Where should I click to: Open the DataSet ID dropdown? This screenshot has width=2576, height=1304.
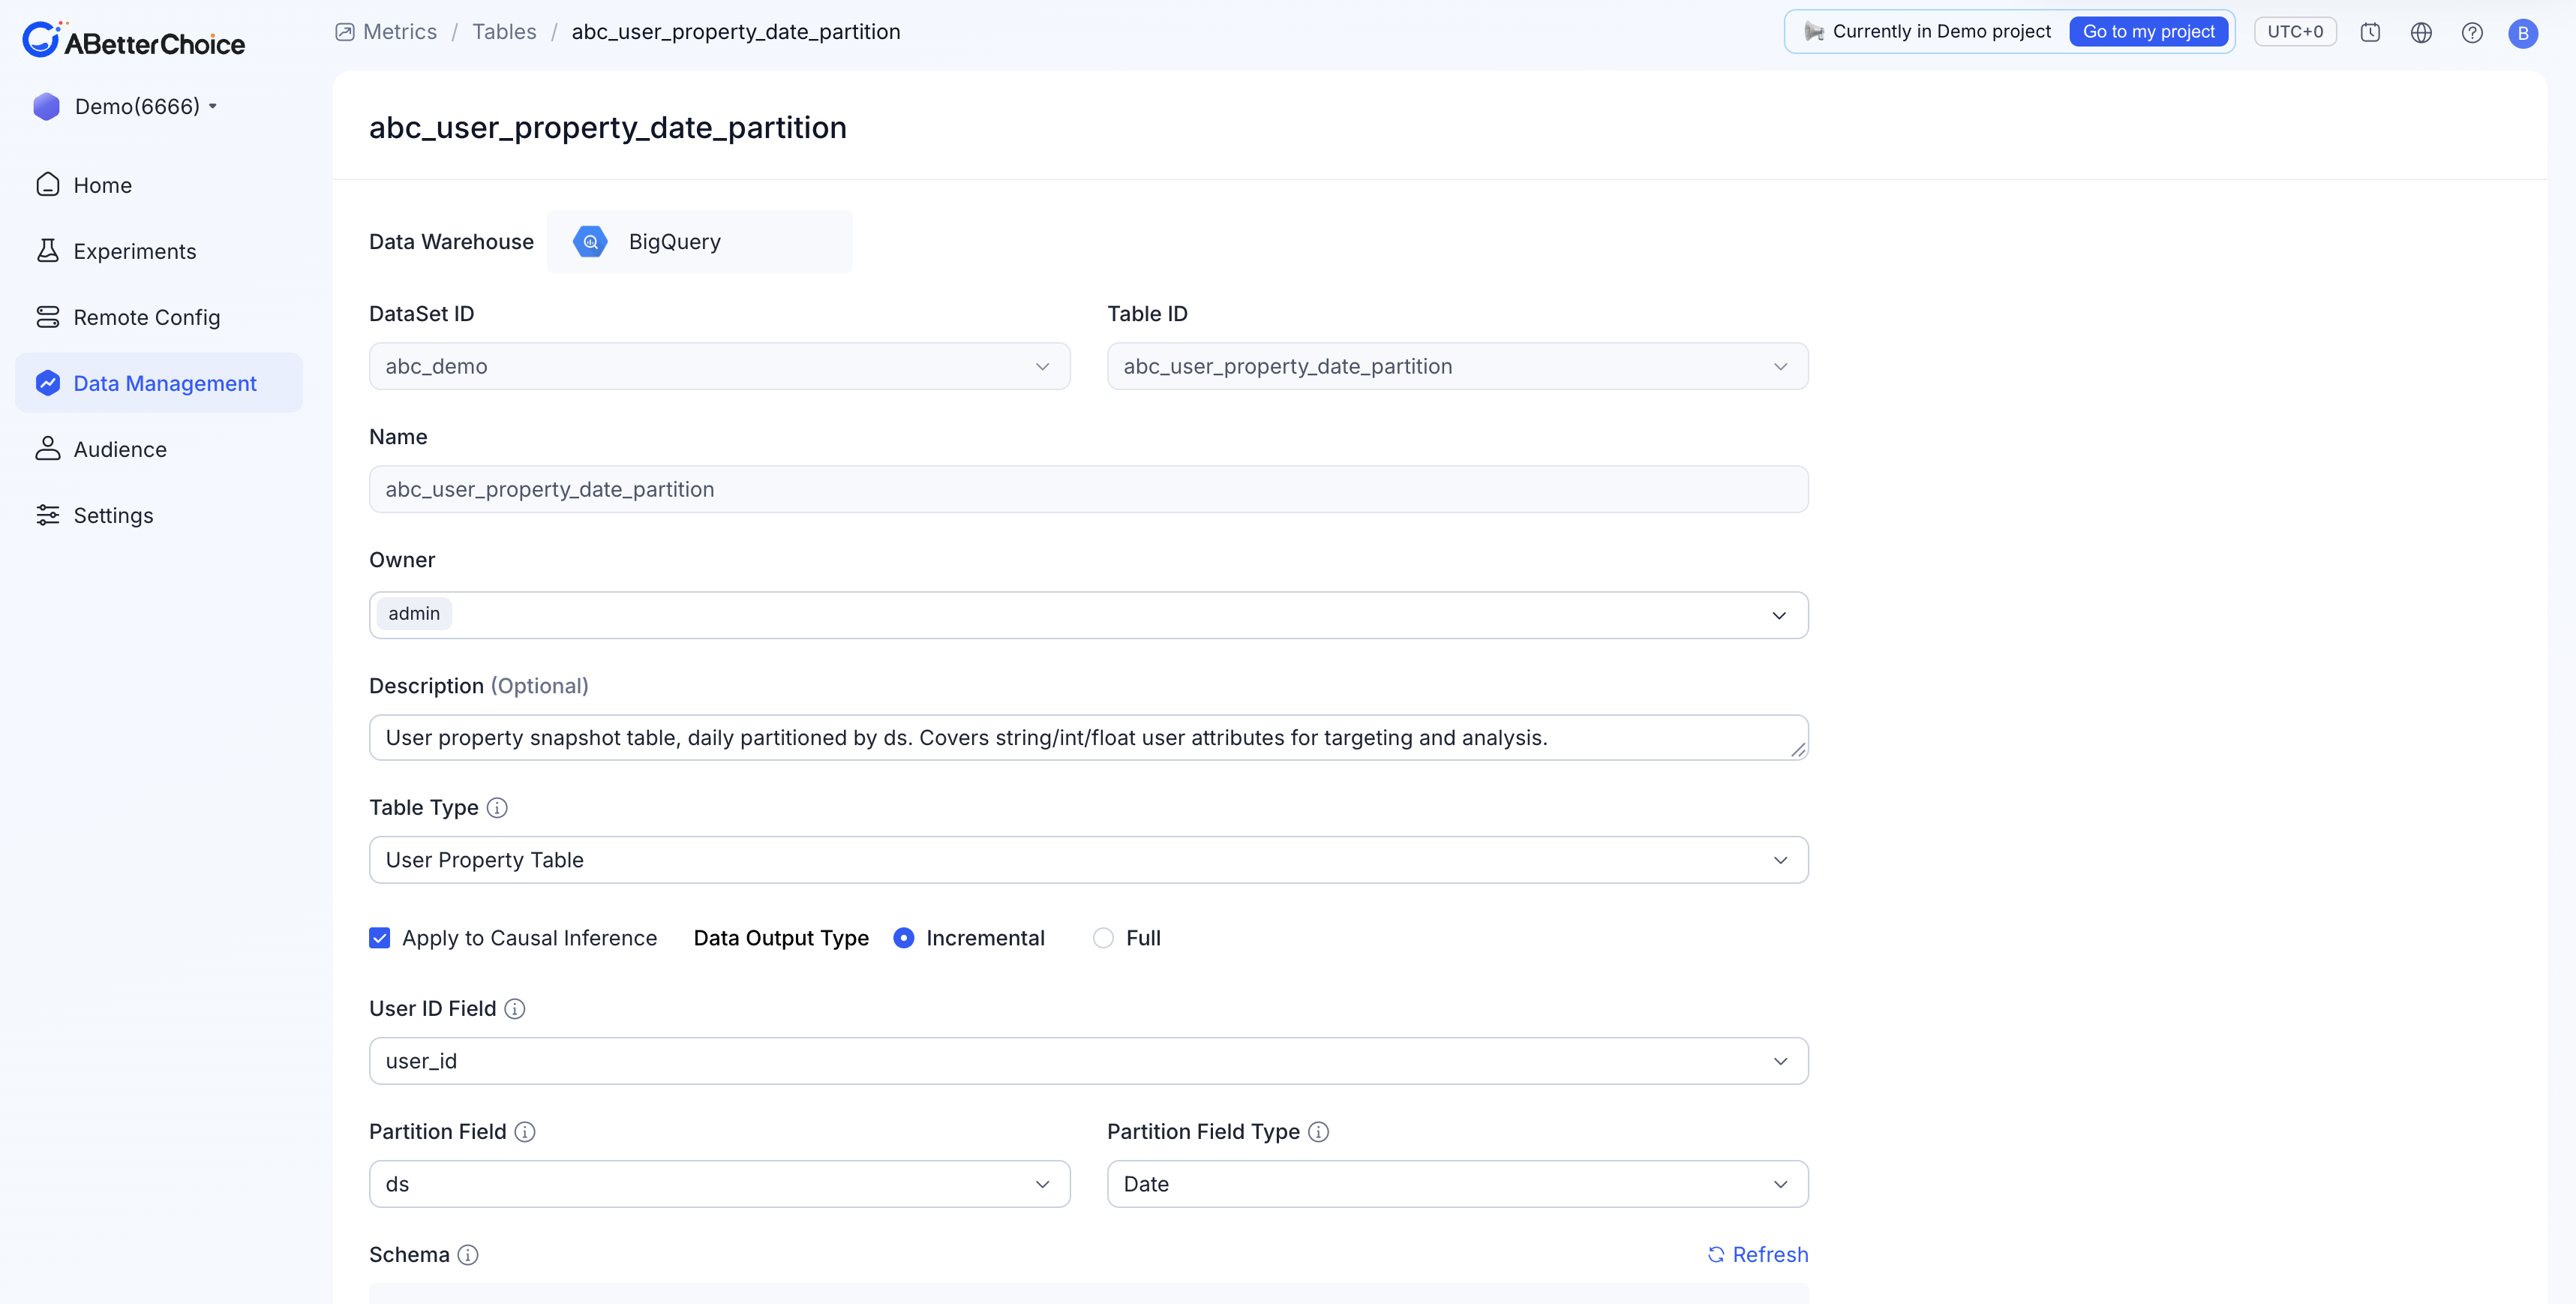tap(719, 366)
